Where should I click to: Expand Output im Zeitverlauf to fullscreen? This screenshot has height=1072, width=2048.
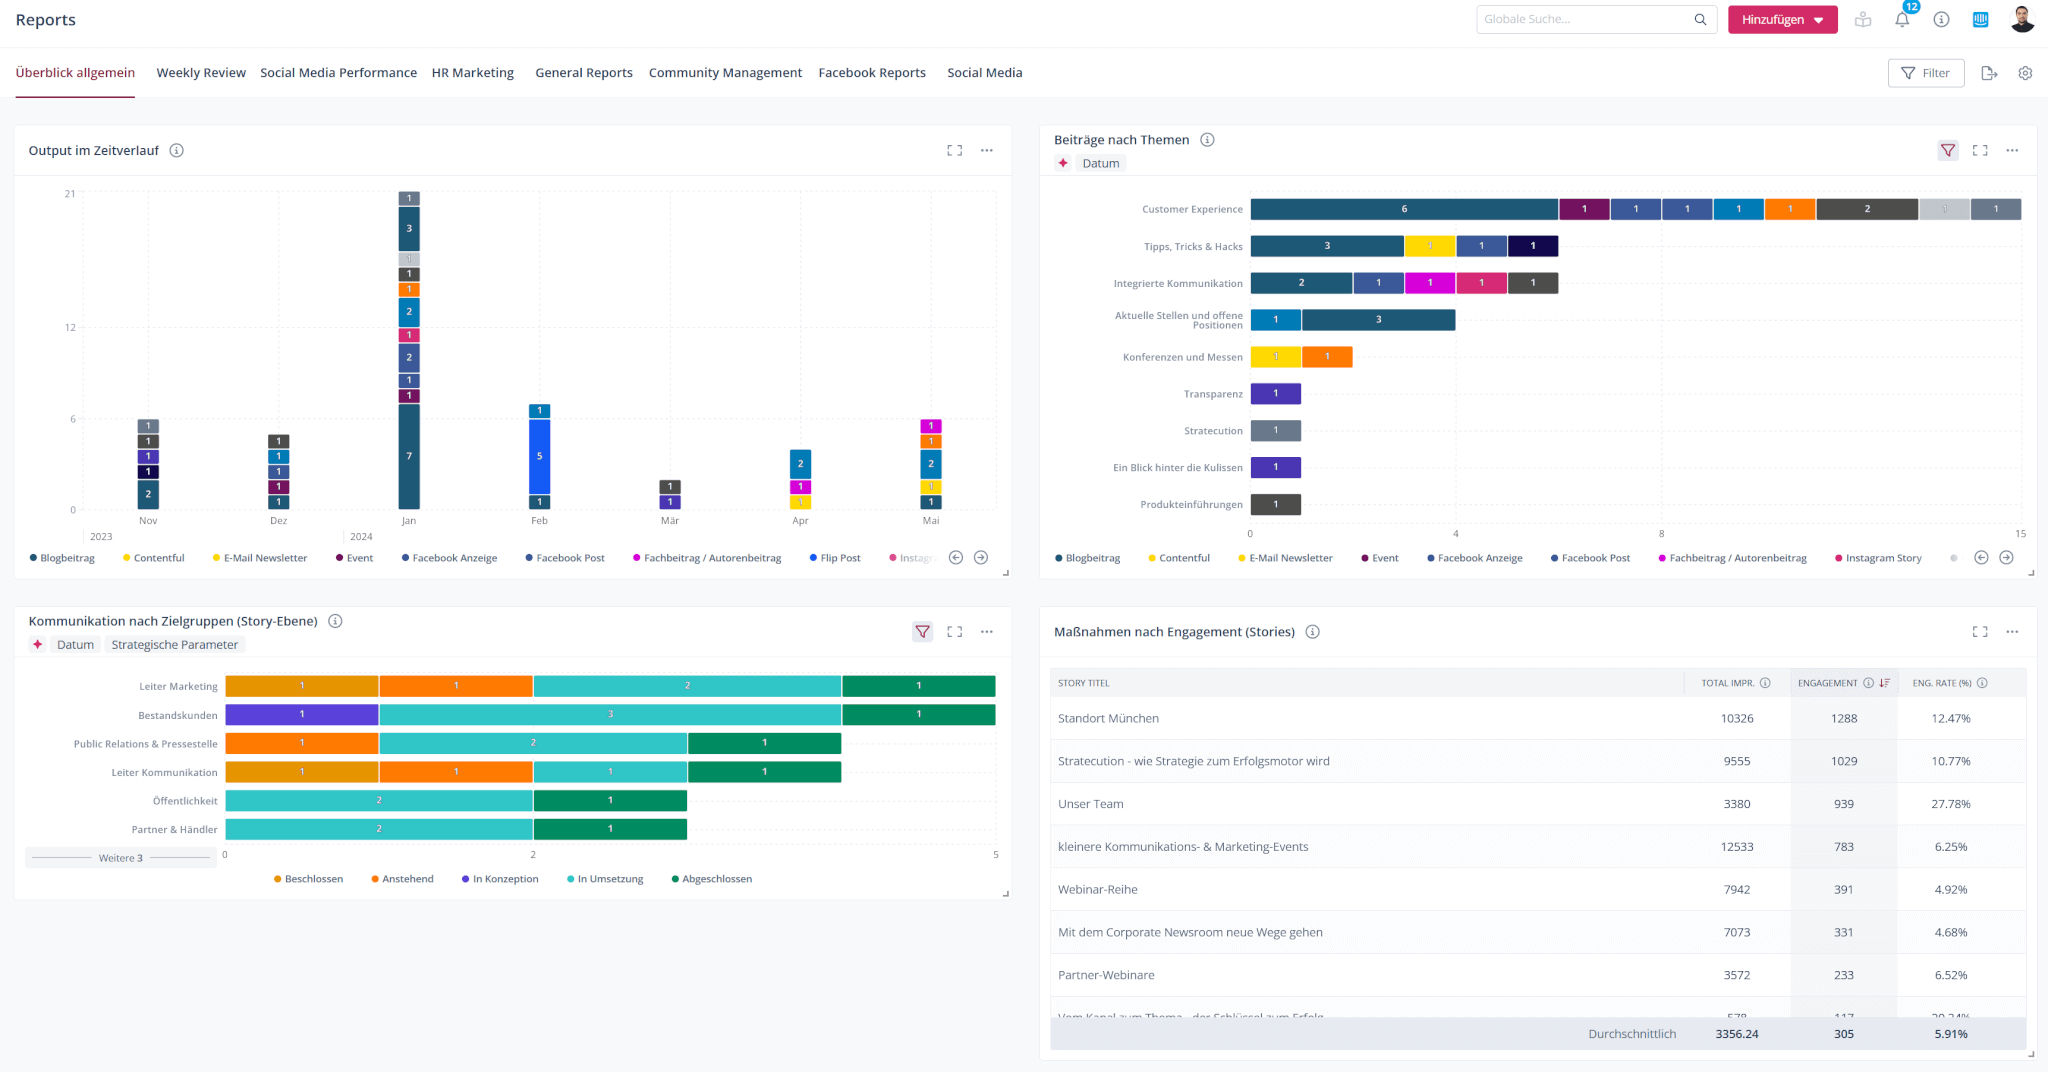pos(954,150)
